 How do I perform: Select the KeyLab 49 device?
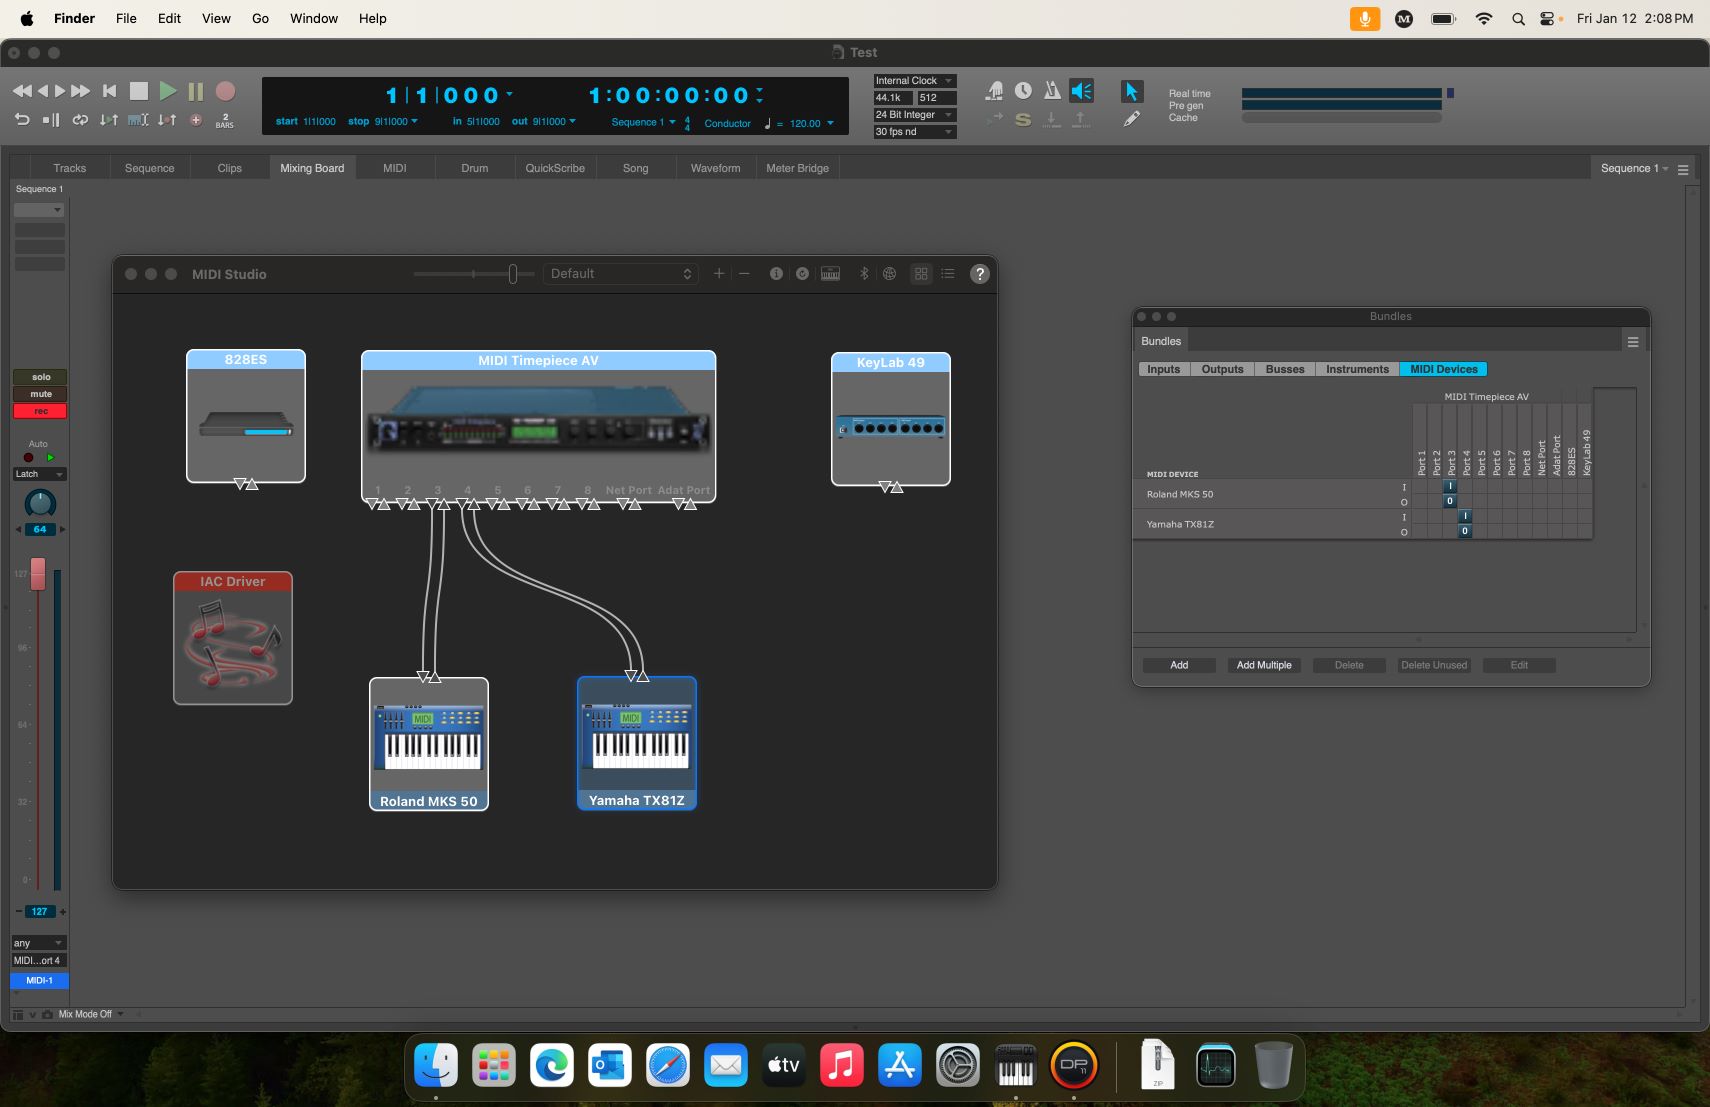891,419
